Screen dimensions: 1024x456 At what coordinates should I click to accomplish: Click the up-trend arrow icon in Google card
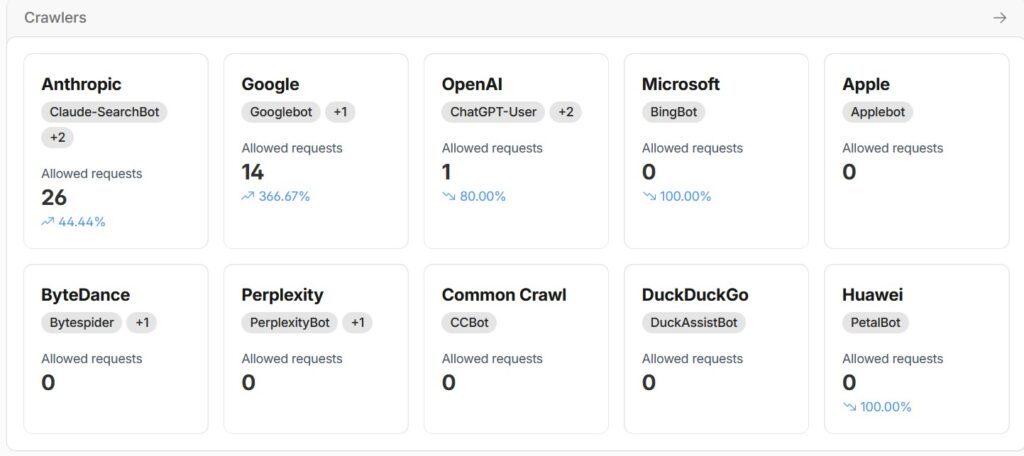(x=248, y=196)
